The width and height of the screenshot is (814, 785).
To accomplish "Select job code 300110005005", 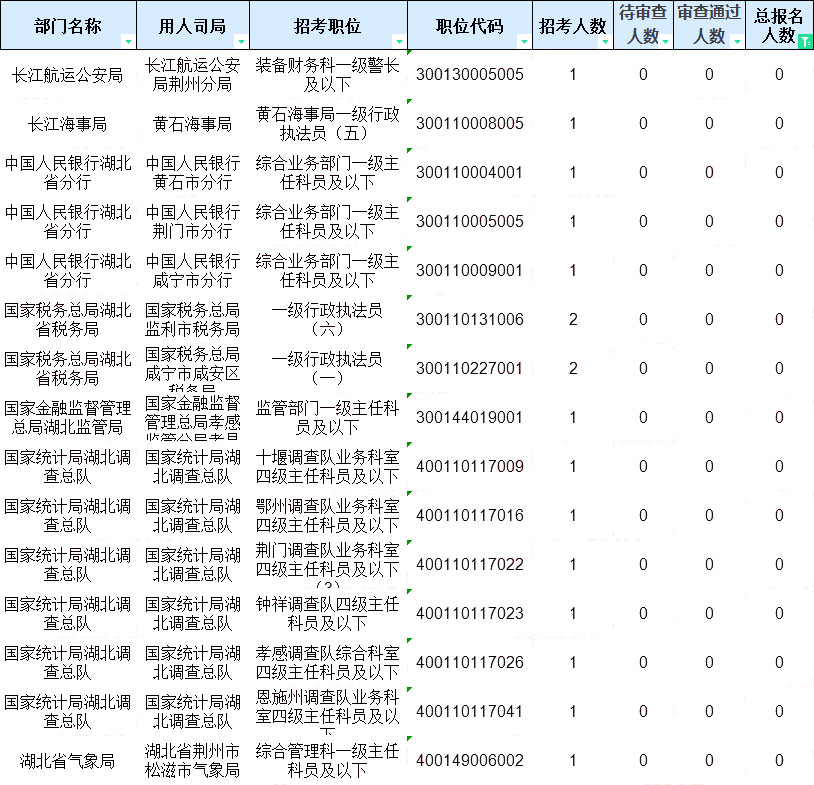I will tap(470, 222).
